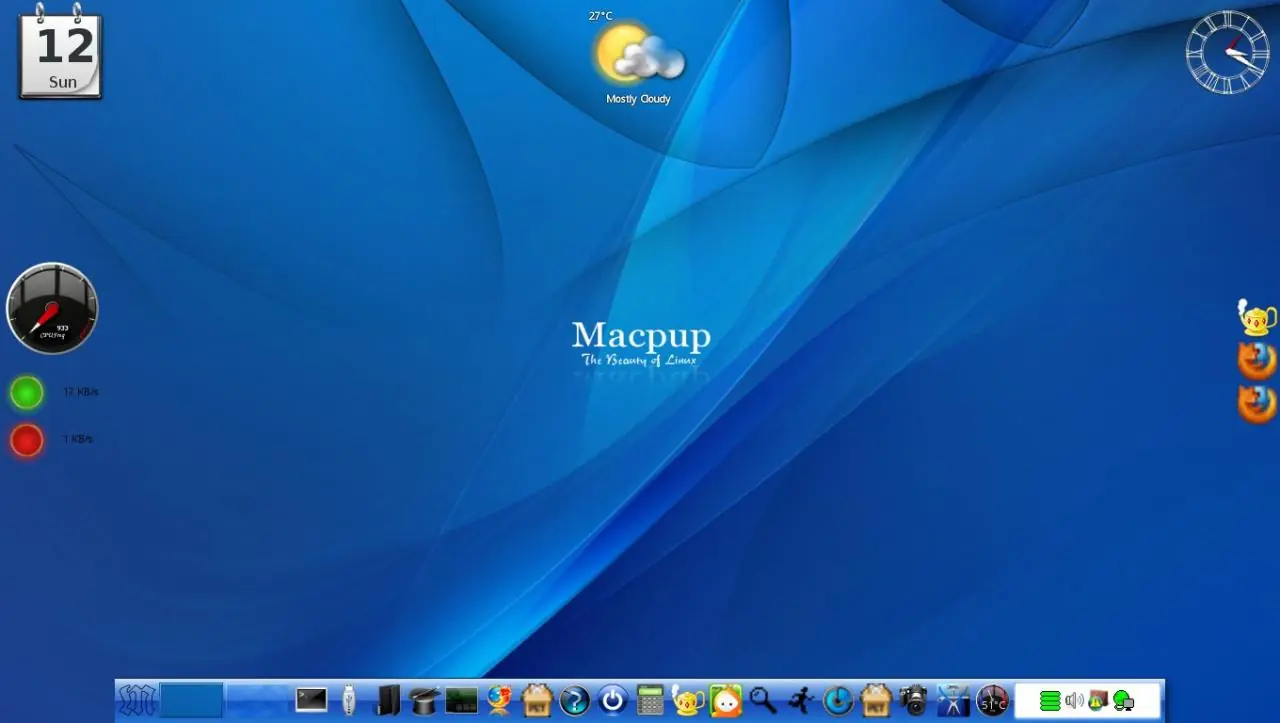
Task: Click the "27°C" temperature reading
Action: click(x=600, y=16)
